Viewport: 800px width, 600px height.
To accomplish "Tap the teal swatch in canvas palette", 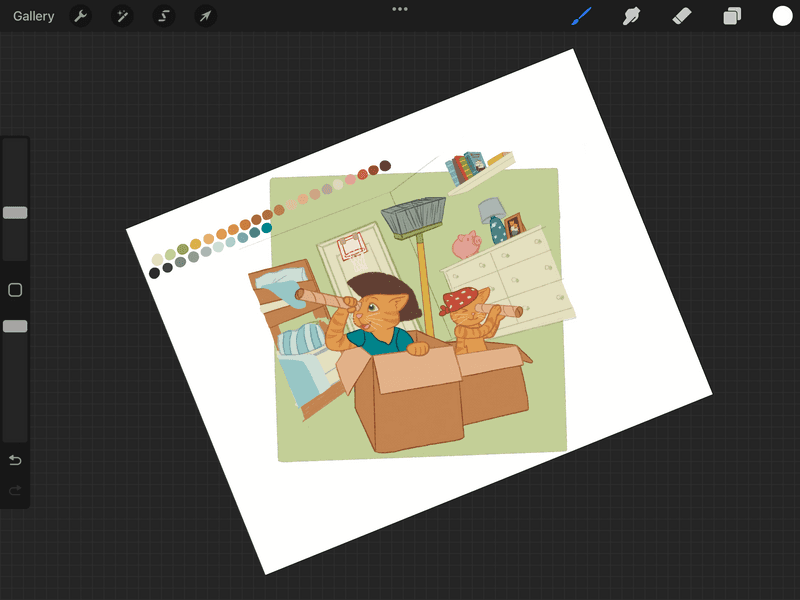I will coord(267,228).
